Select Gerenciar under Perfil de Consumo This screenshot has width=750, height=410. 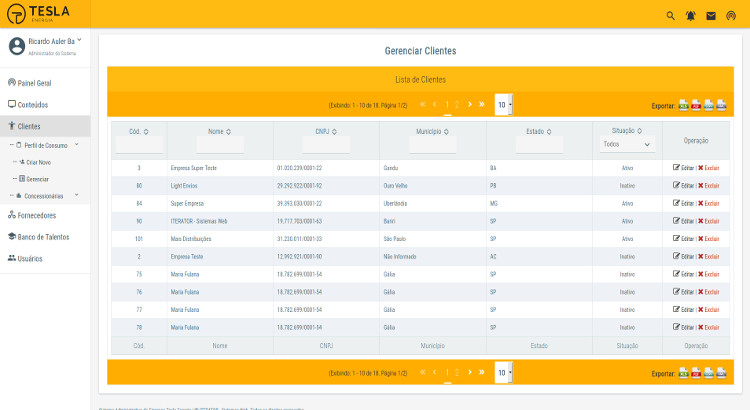click(x=34, y=179)
